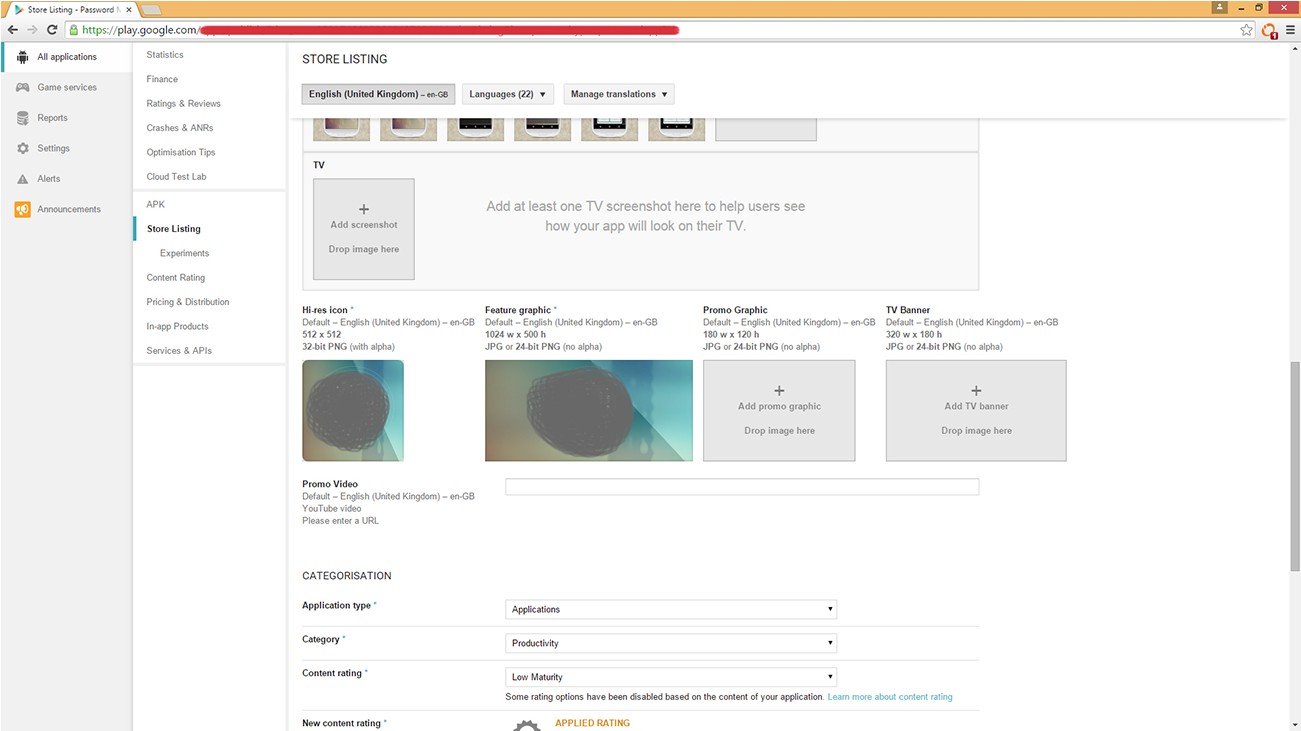Click the Alerts warning triangle icon
The width and height of the screenshot is (1301, 731).
pos(22,179)
